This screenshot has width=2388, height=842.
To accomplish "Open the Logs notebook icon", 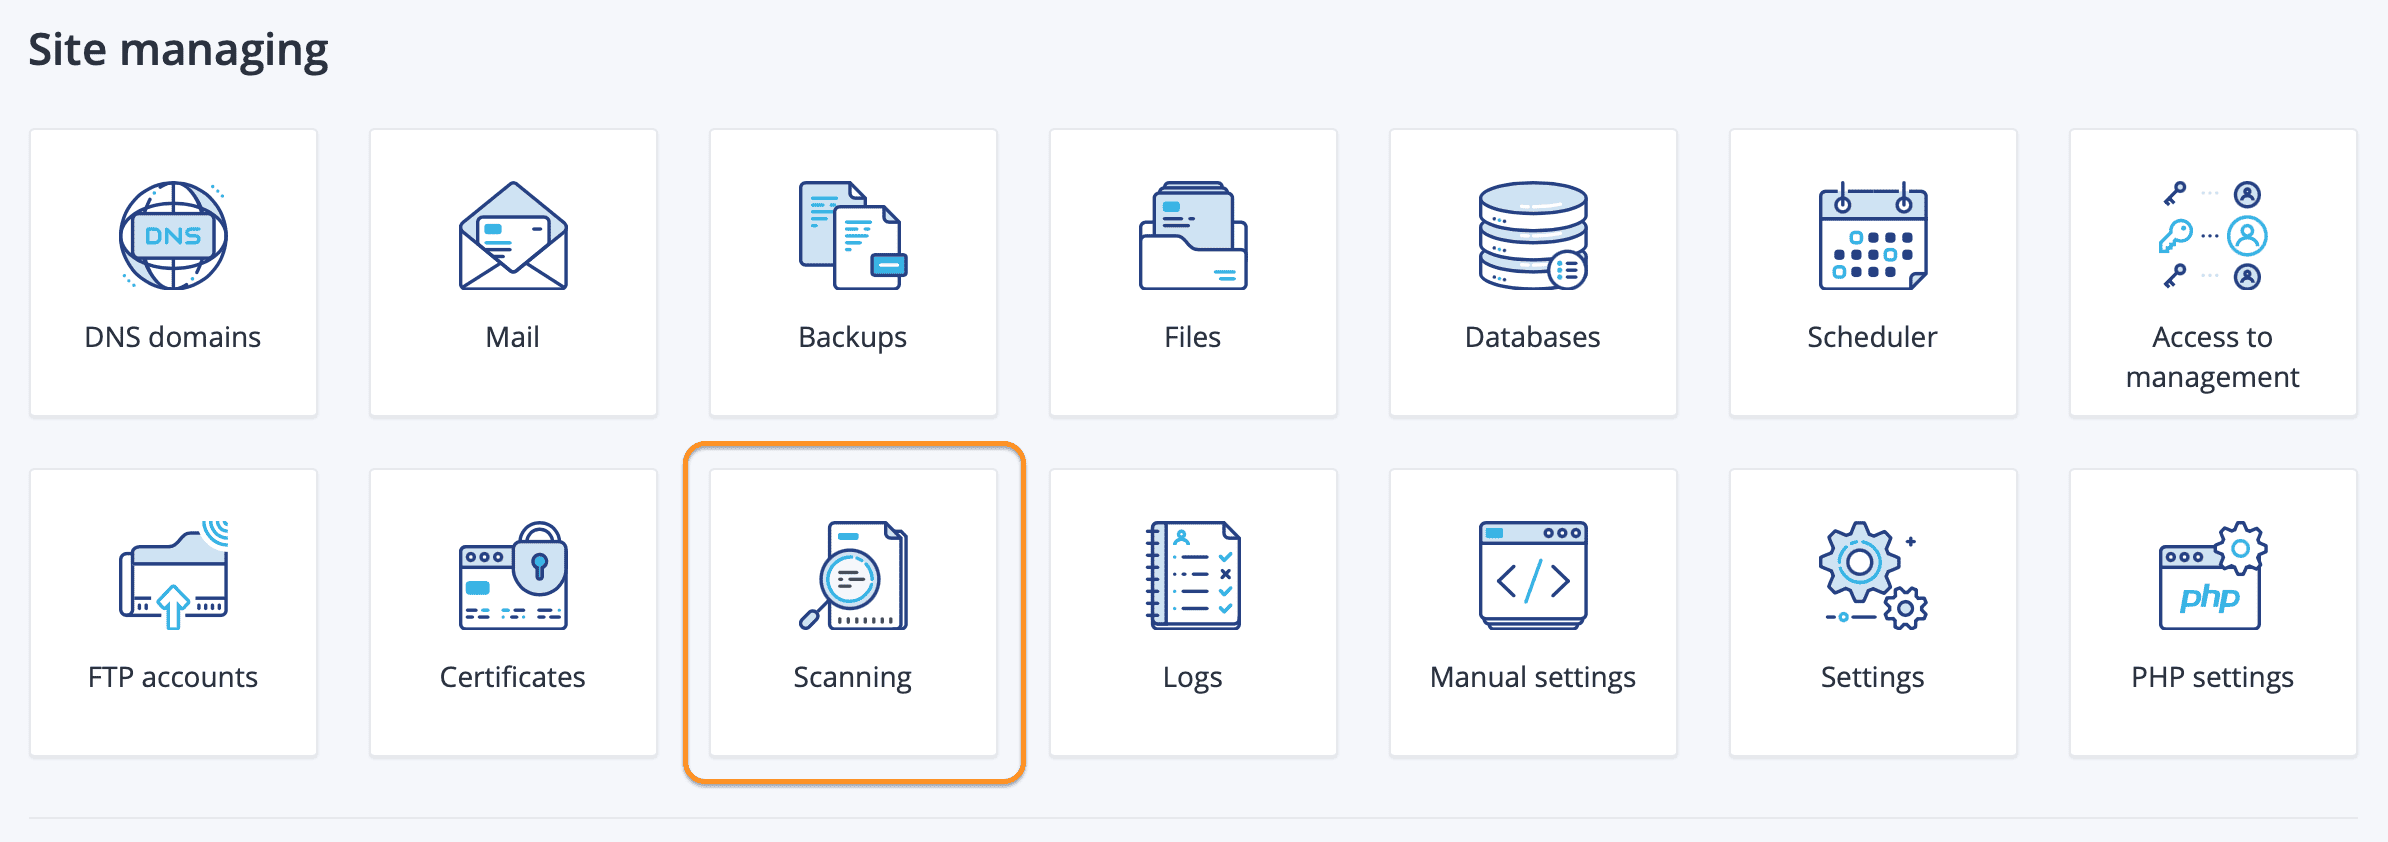I will [1193, 576].
